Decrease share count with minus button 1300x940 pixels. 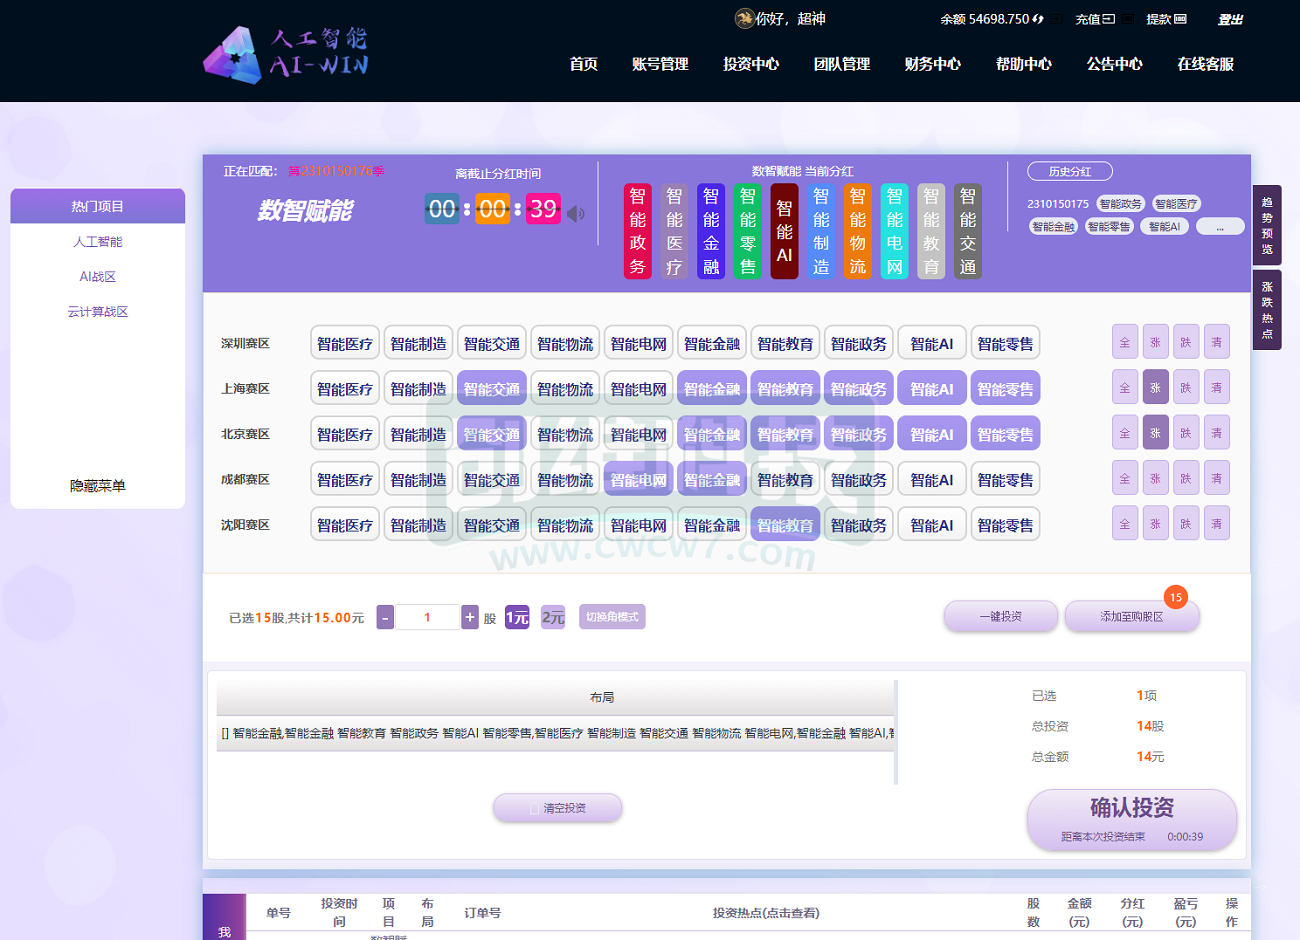[385, 618]
